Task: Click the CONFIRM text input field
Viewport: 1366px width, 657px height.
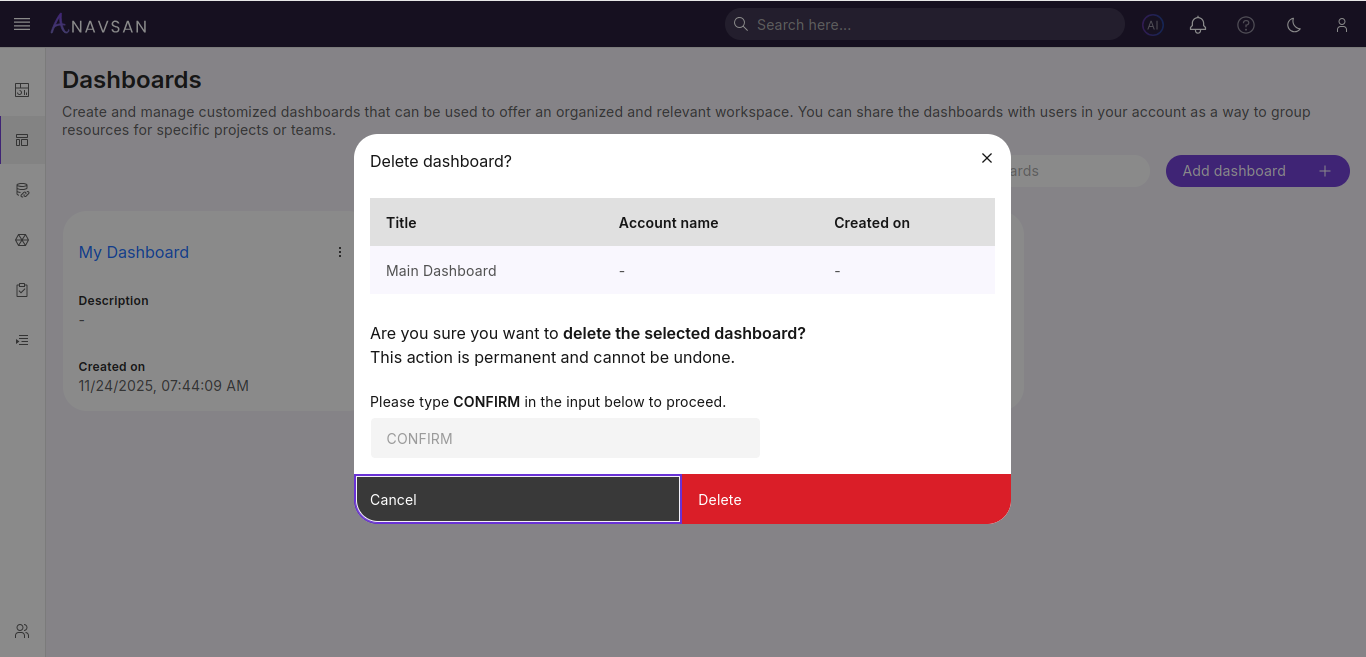Action: coord(565,438)
